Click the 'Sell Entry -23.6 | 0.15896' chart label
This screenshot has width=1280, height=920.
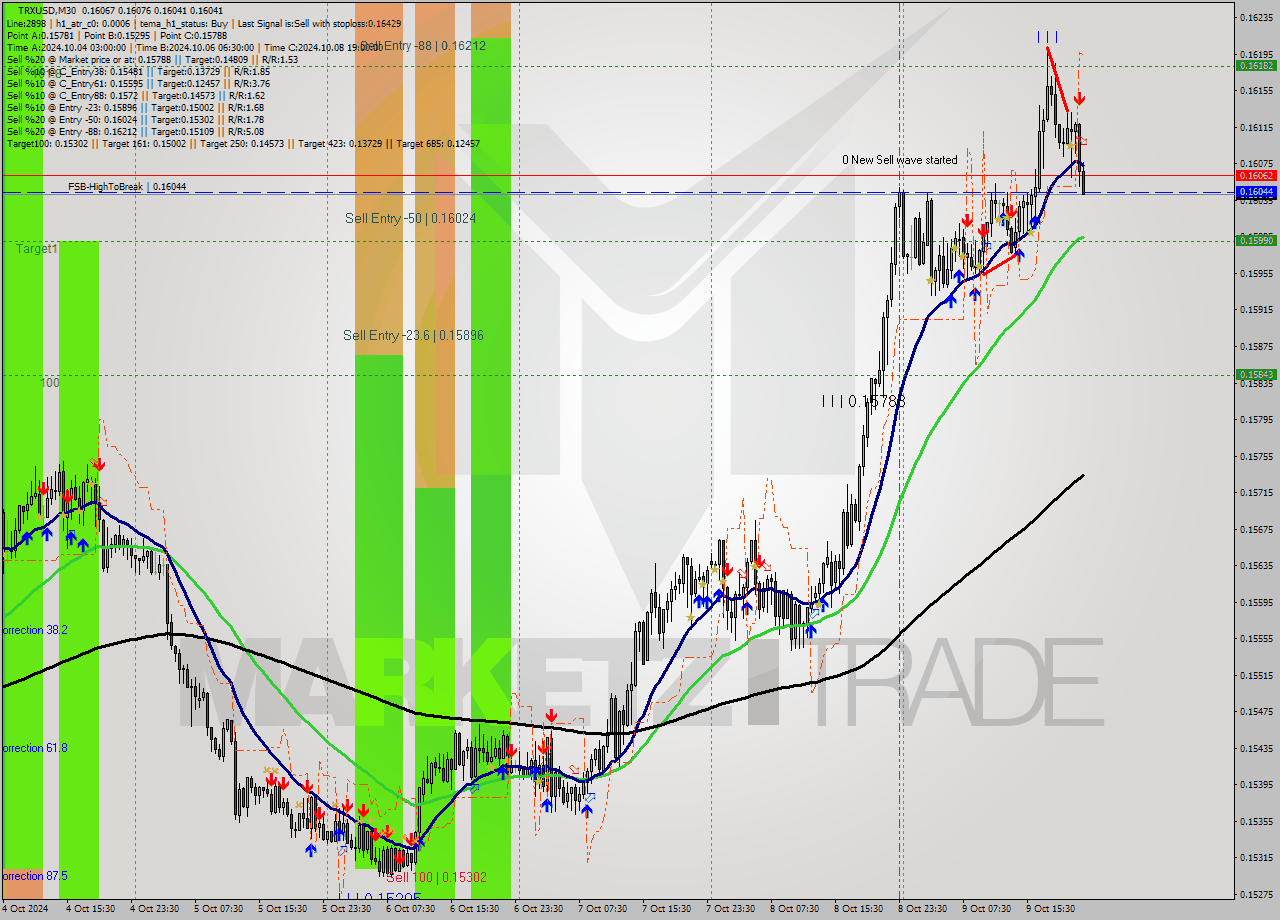[413, 335]
